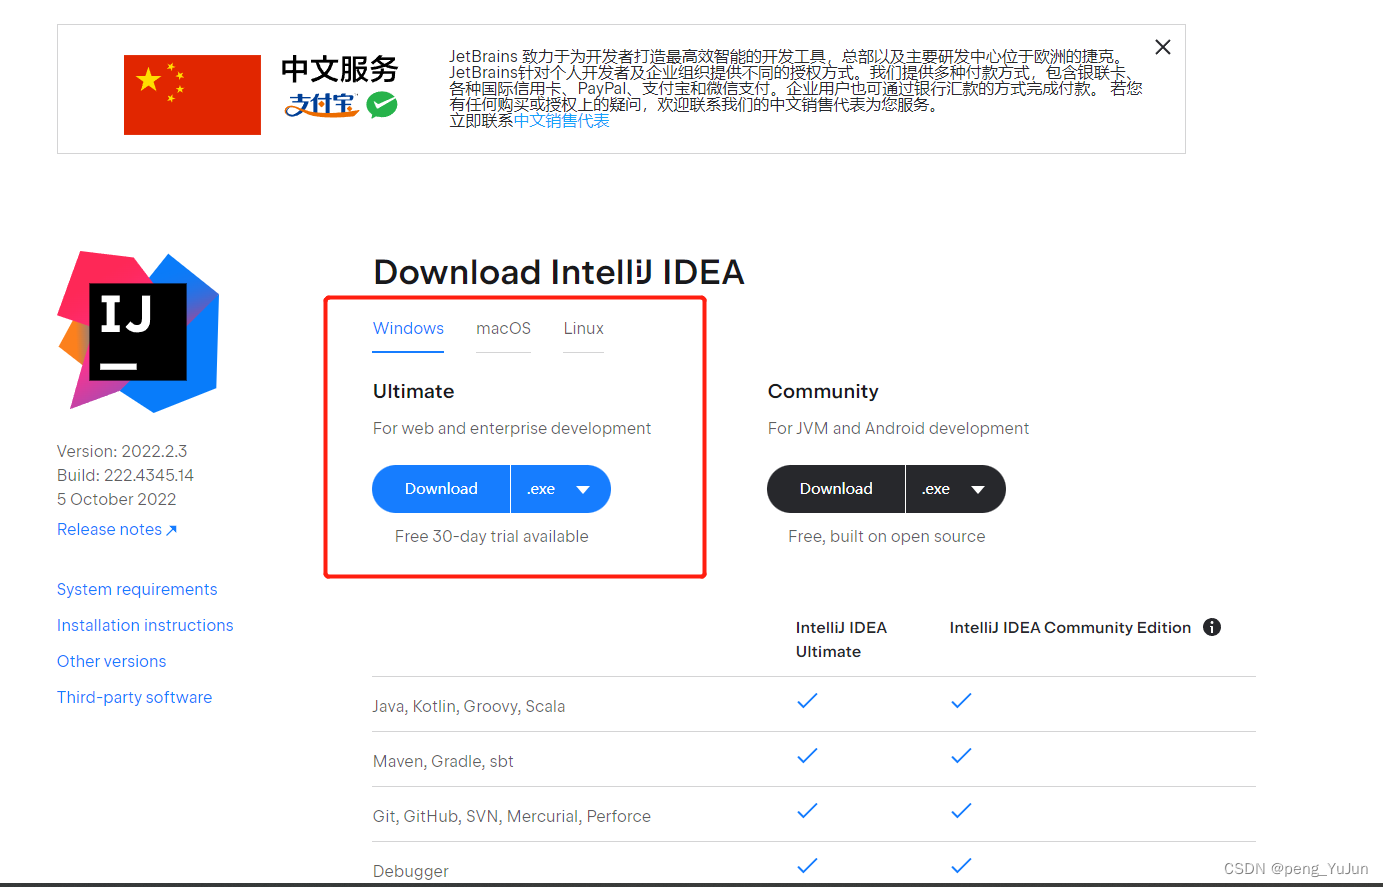Click the 中文服务 banner title

coord(340,69)
